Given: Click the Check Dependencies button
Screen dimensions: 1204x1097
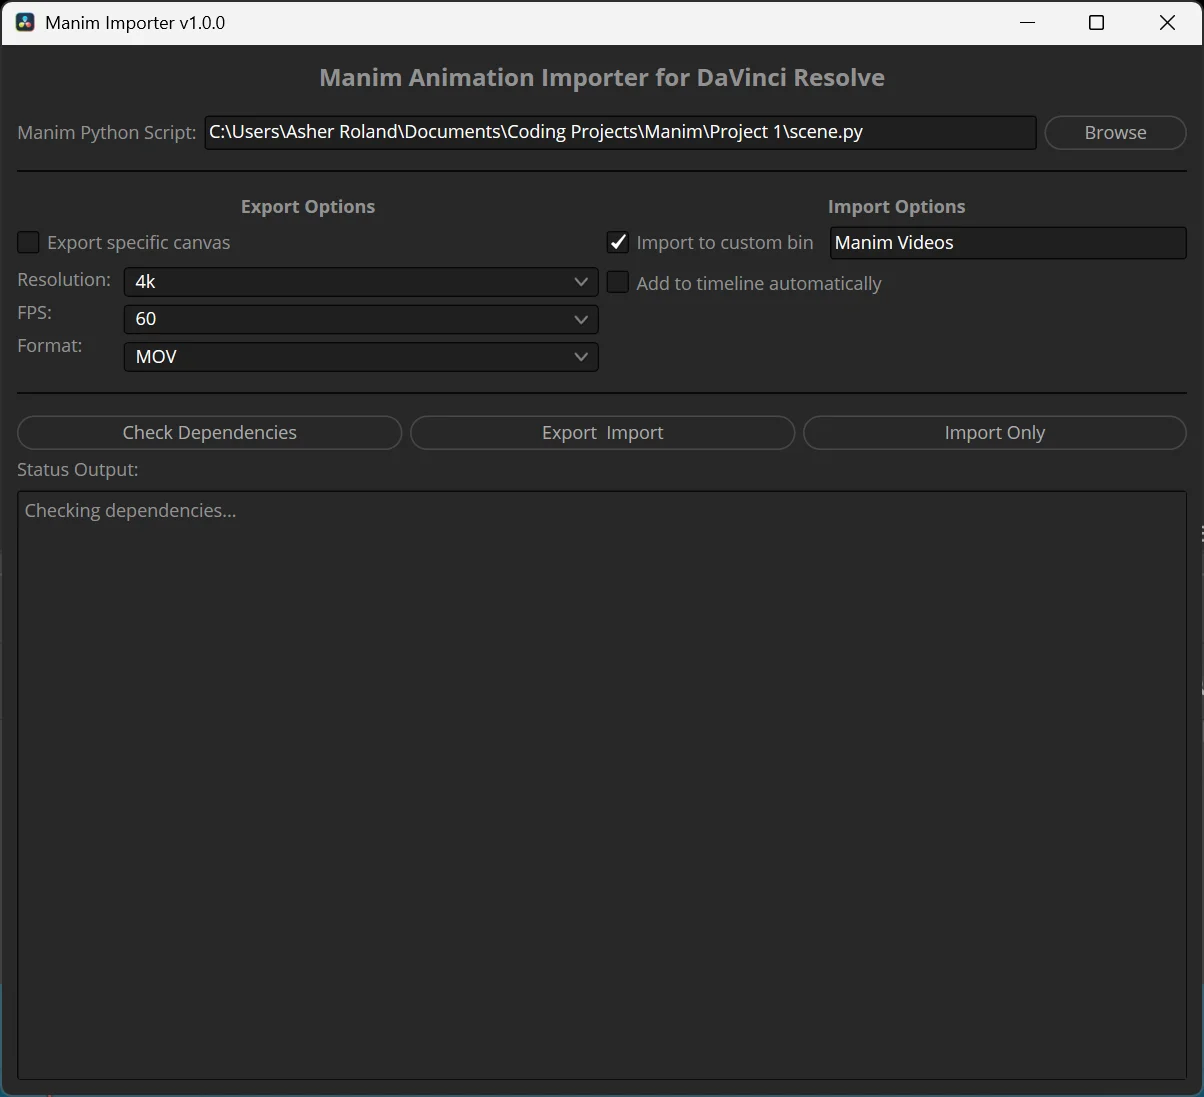Looking at the screenshot, I should tap(209, 432).
